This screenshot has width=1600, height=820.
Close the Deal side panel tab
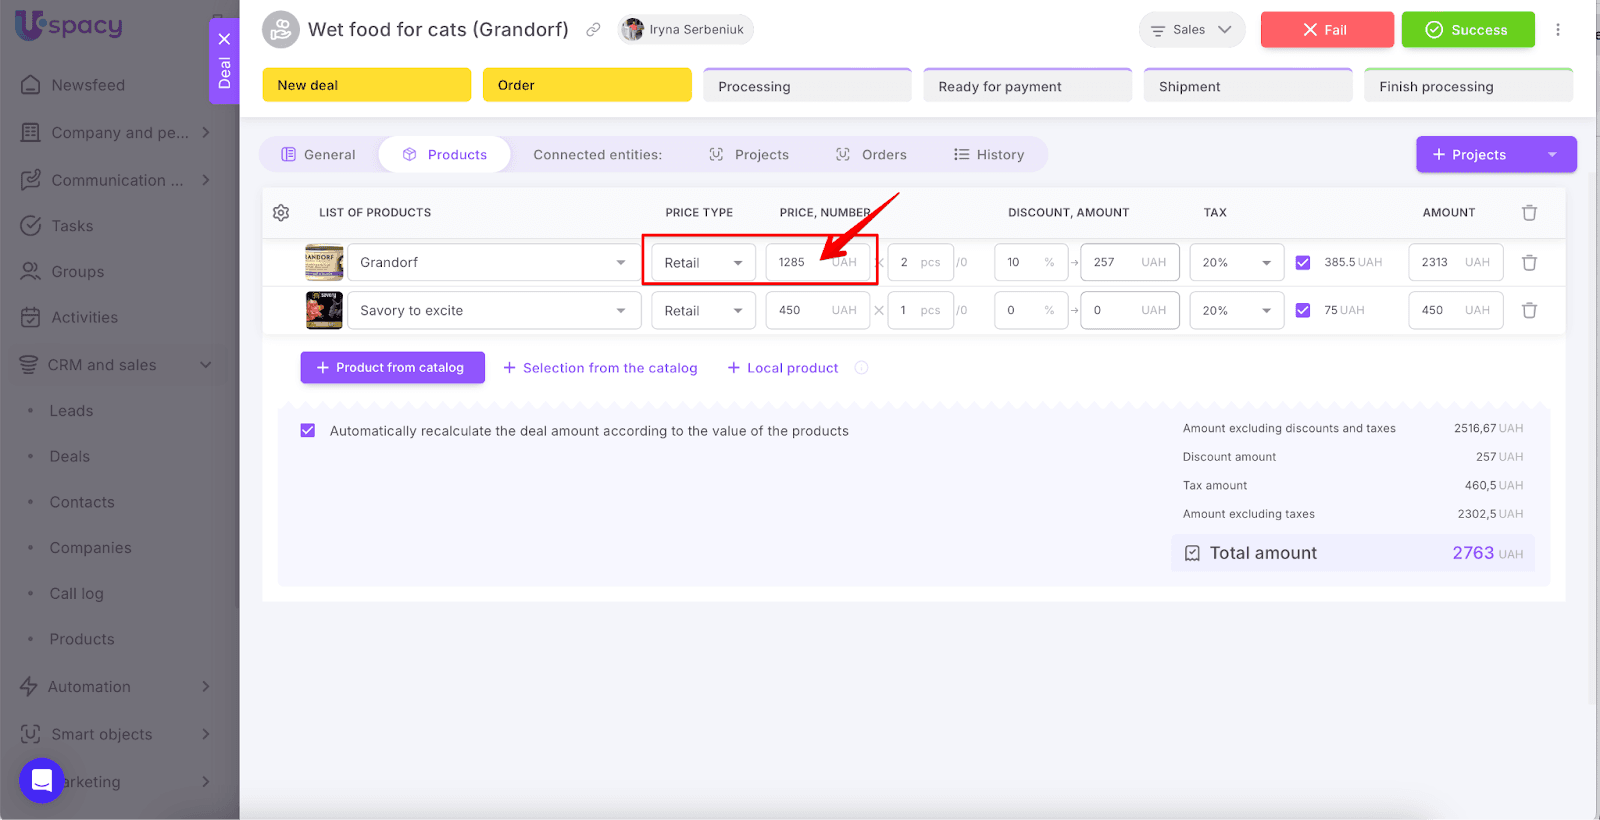(224, 39)
